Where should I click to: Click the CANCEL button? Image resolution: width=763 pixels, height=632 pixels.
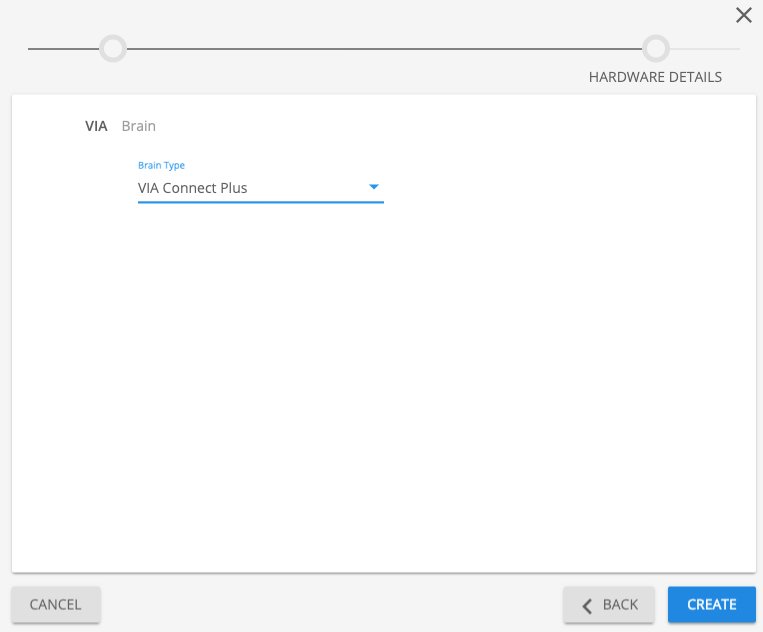56,604
